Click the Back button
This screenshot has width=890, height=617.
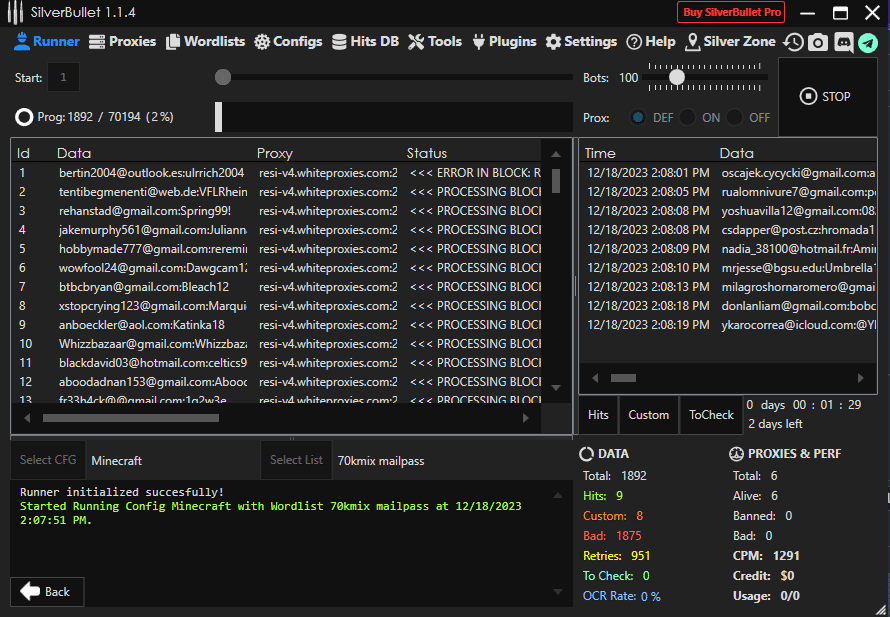point(46,591)
